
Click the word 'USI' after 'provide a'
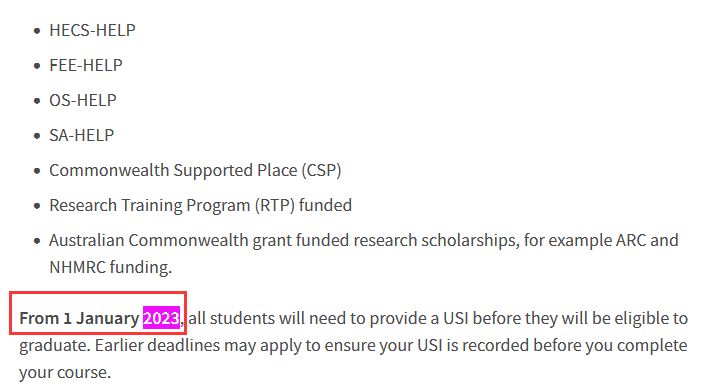coord(456,318)
